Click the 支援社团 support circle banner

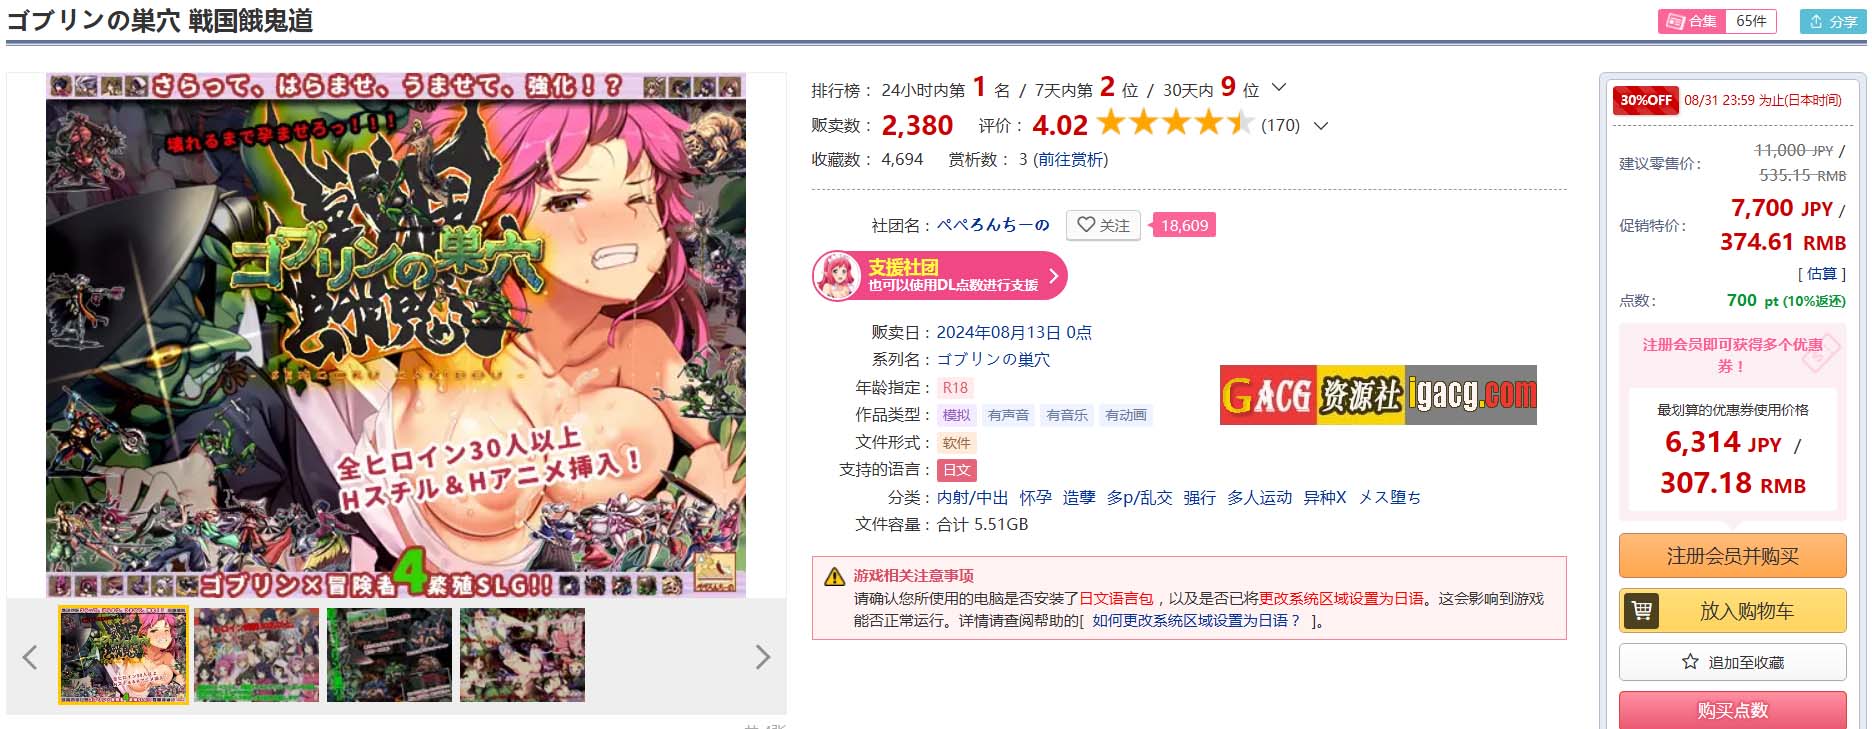tap(939, 275)
